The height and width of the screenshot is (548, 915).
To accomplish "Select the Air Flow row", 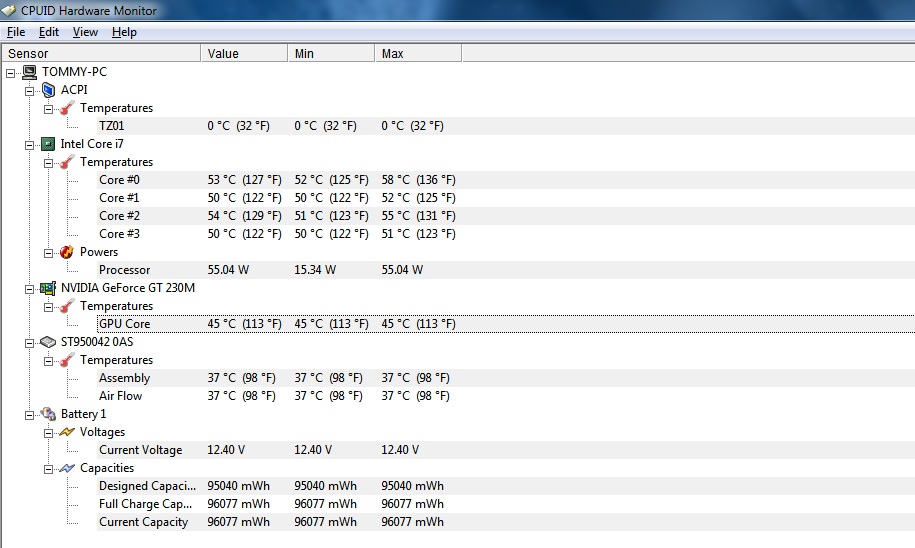I will [505, 396].
